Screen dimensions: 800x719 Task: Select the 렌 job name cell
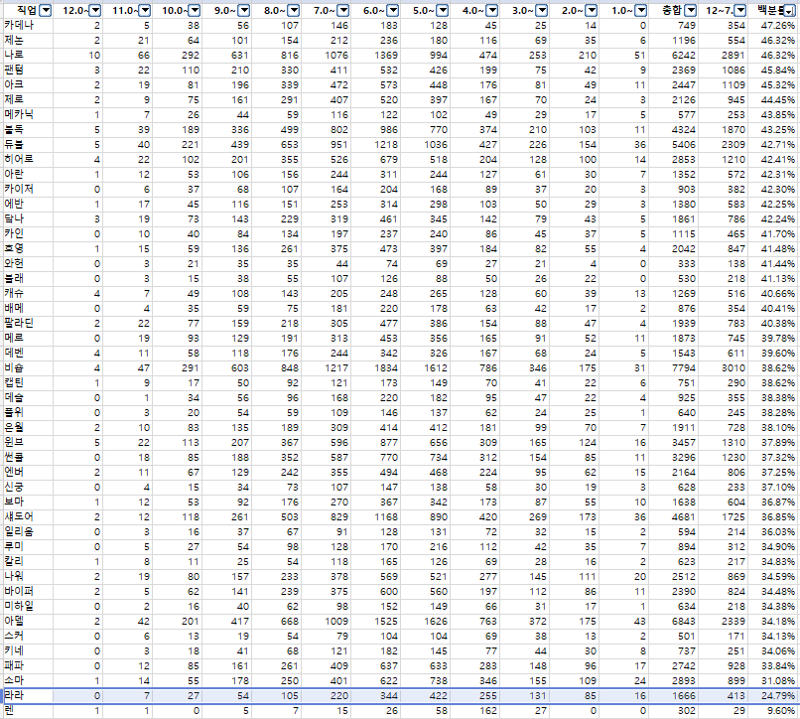[28, 710]
